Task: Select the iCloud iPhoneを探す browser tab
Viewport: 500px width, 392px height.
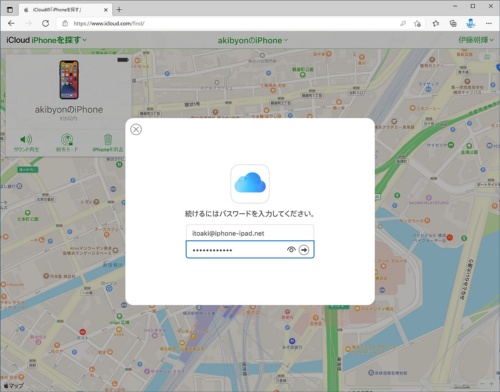Action: click(65, 10)
